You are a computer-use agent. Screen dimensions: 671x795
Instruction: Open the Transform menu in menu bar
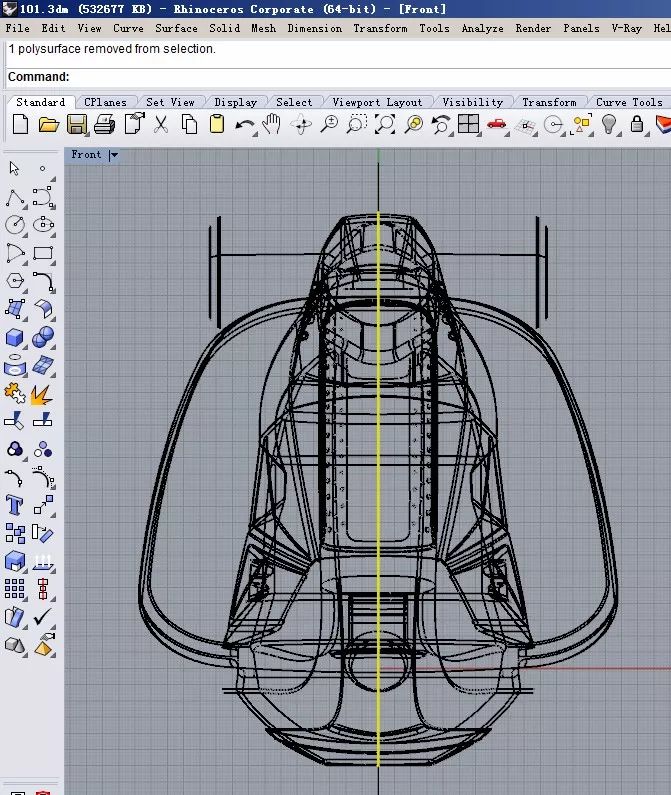[x=380, y=28]
